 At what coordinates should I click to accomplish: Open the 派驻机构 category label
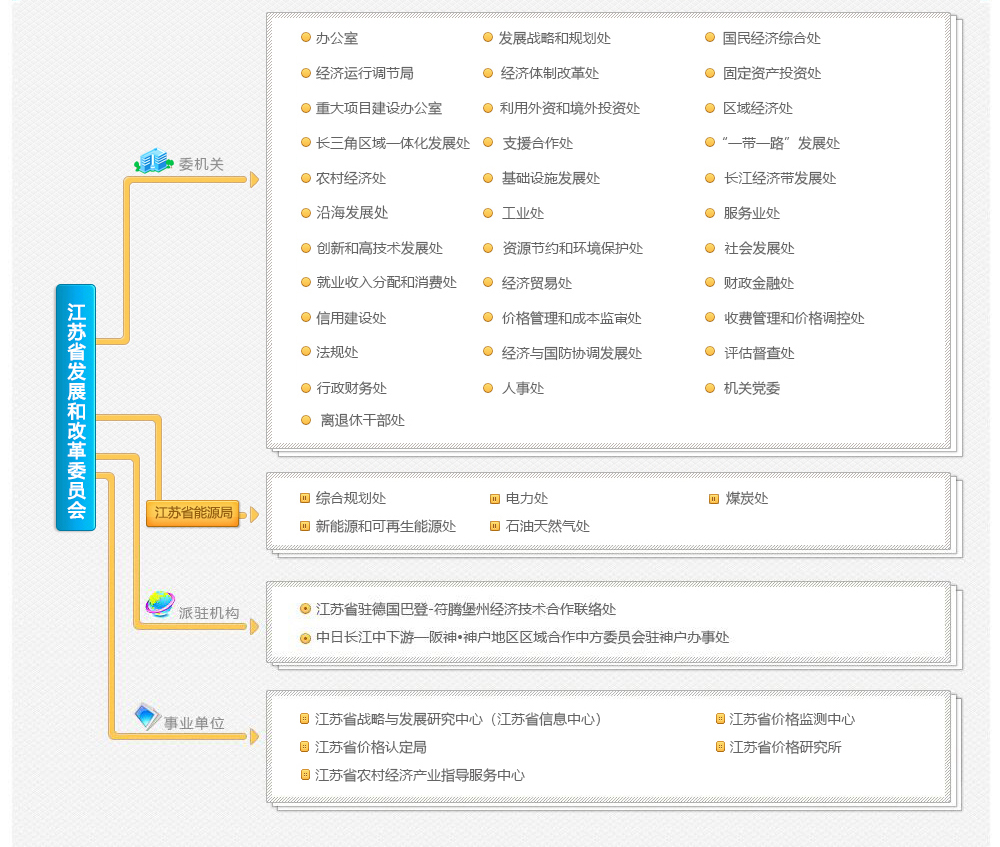[208, 613]
